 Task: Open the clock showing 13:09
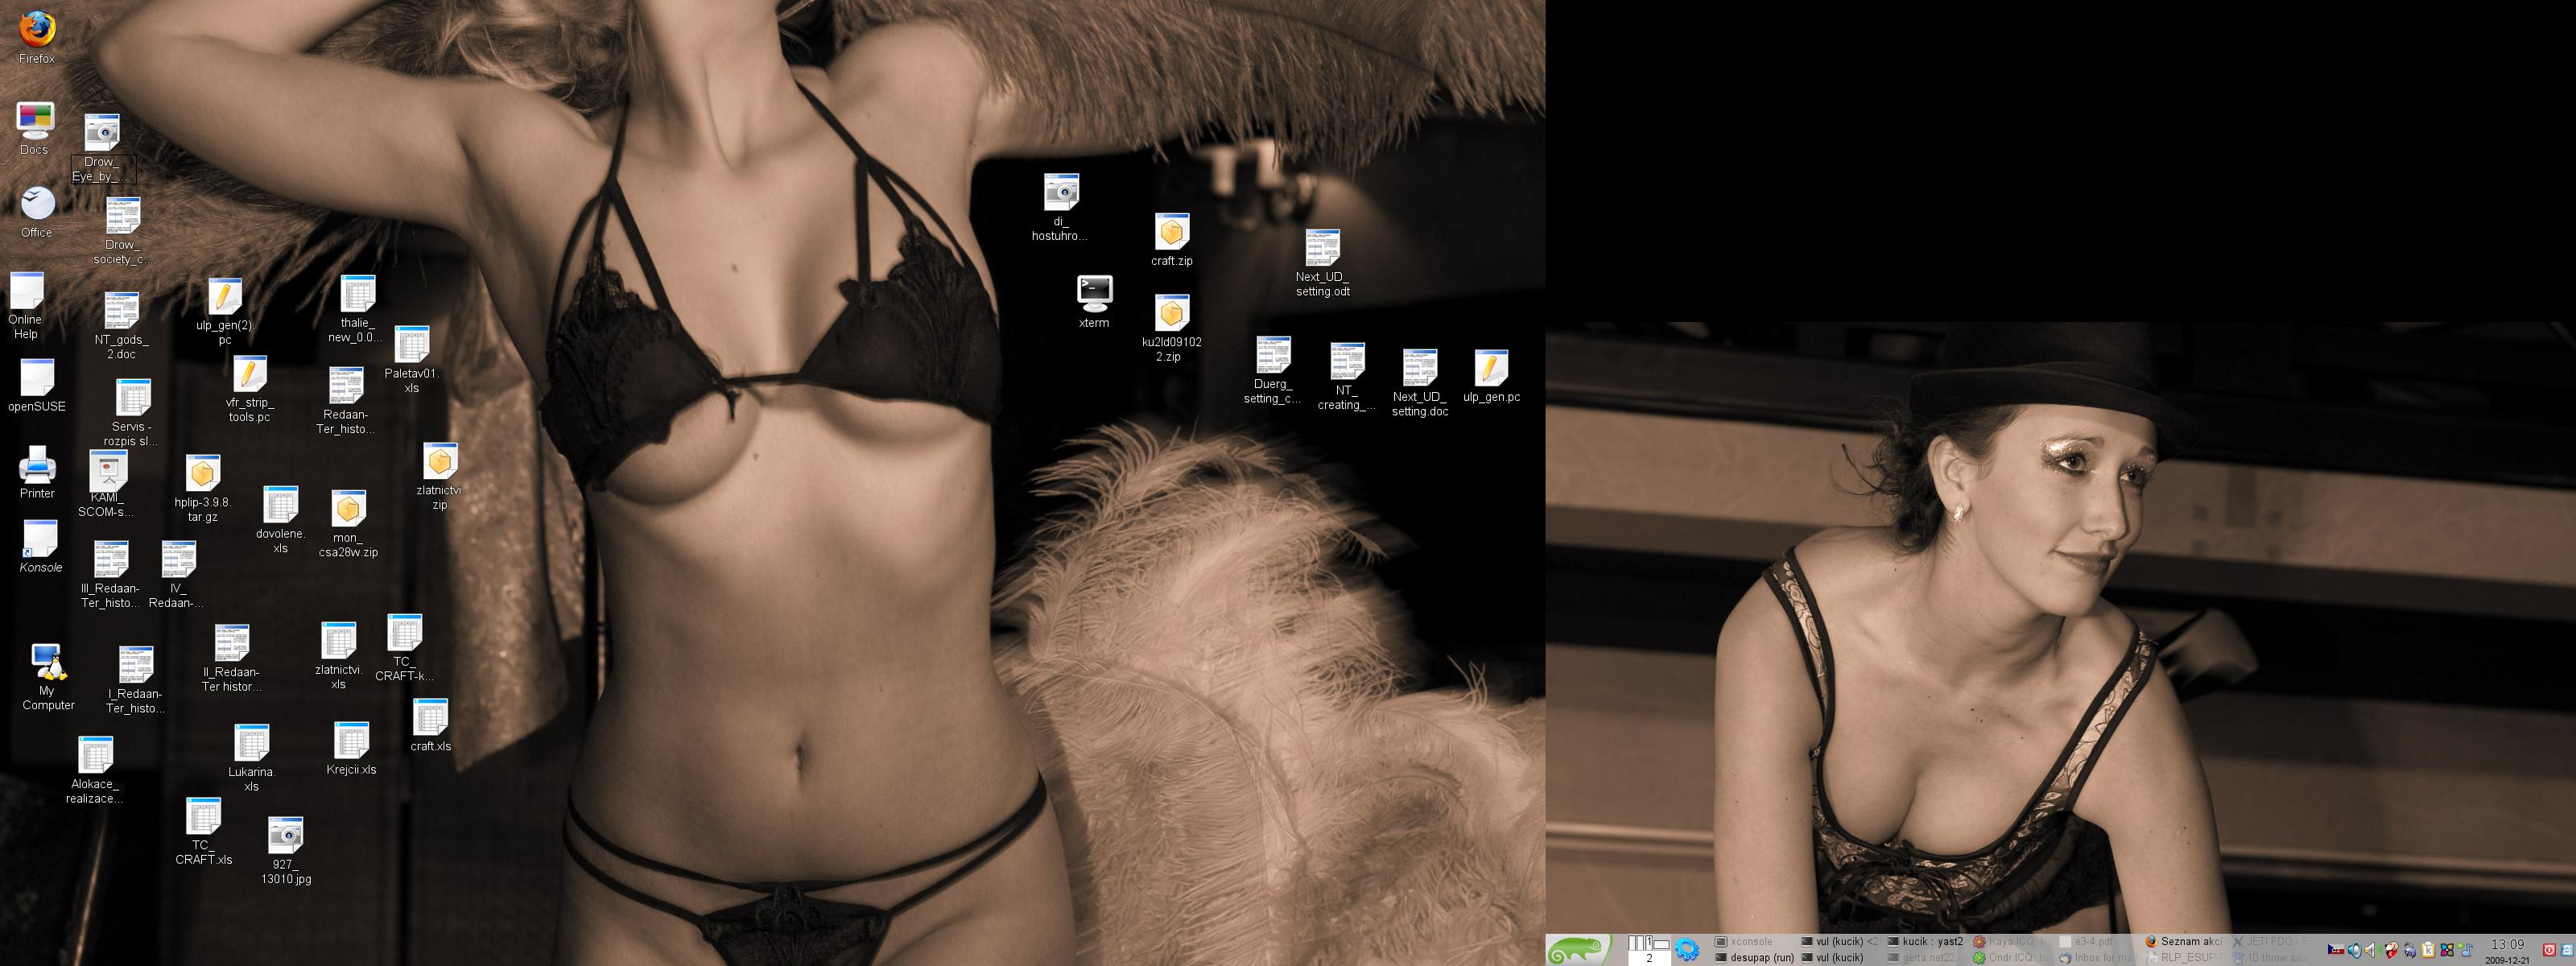(2508, 945)
